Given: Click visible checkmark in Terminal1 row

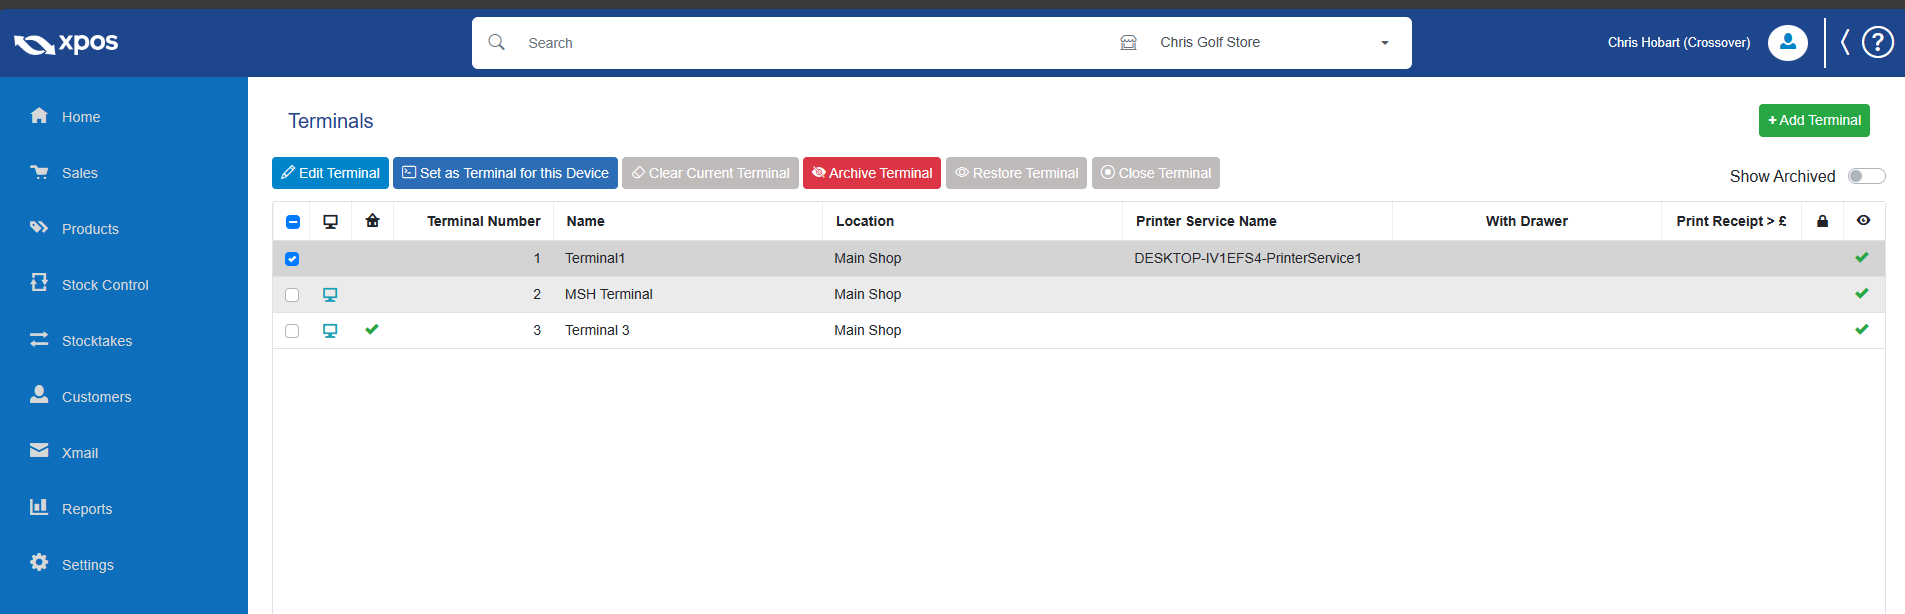Looking at the screenshot, I should tap(1862, 257).
